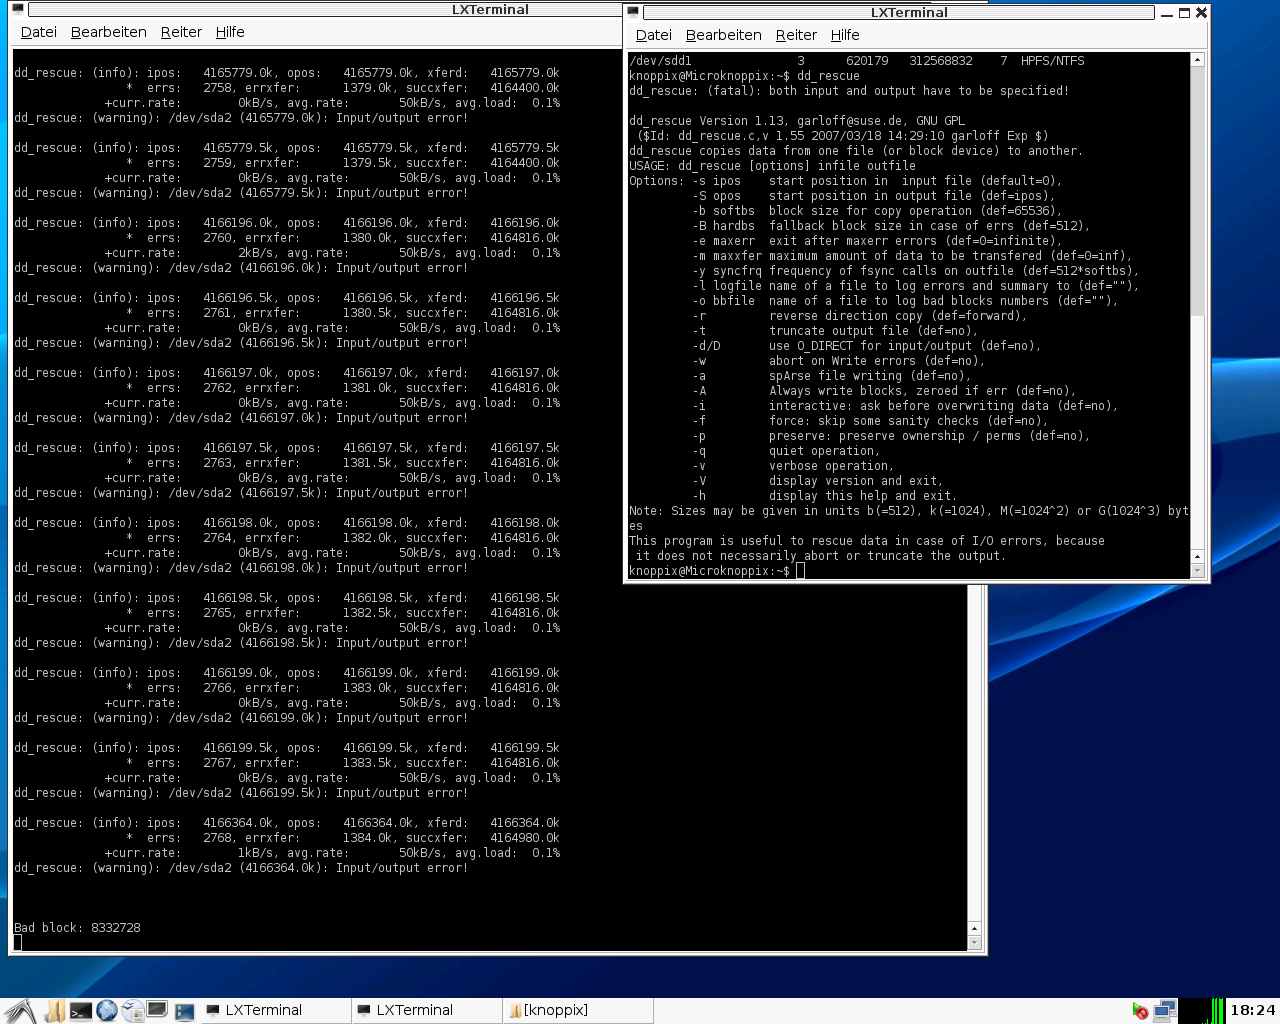Click the back LXTerminal window title icon

click(x=18, y=10)
